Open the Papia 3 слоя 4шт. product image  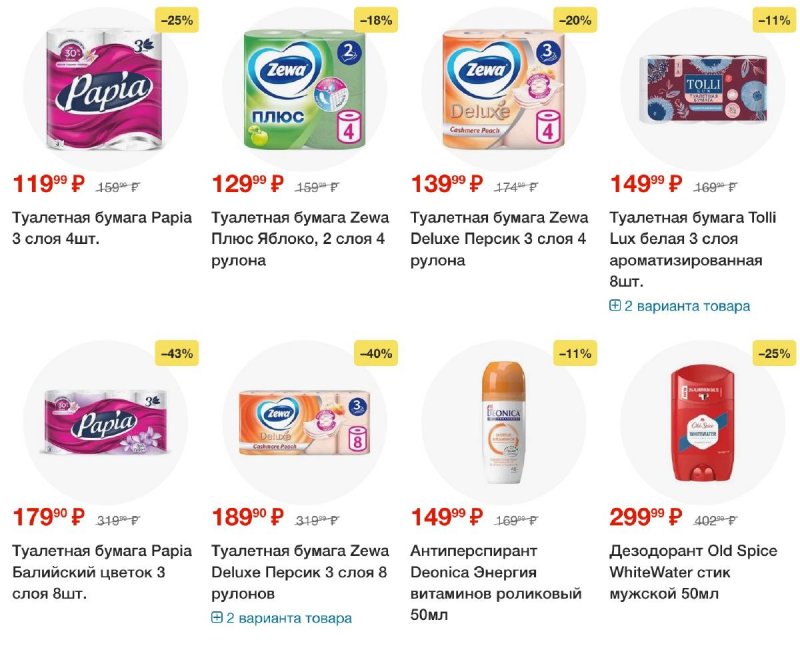coord(105,89)
